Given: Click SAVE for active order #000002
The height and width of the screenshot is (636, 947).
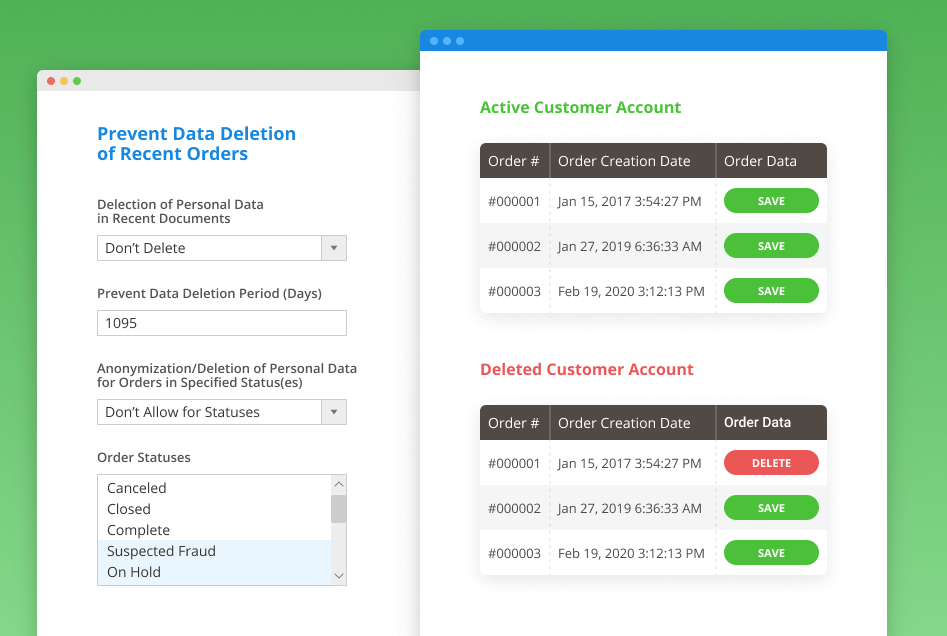Looking at the screenshot, I should [771, 246].
